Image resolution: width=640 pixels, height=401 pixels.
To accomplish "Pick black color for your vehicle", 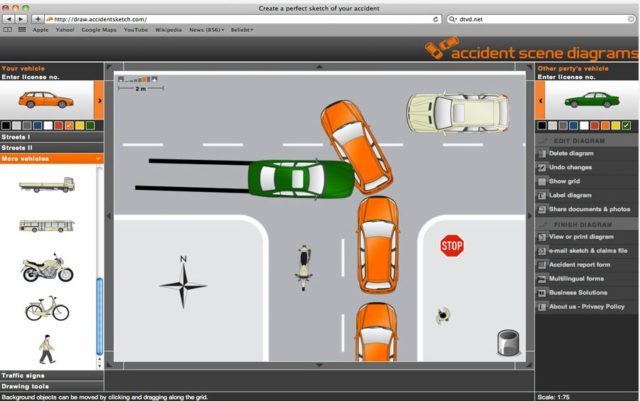I will (x=6, y=126).
